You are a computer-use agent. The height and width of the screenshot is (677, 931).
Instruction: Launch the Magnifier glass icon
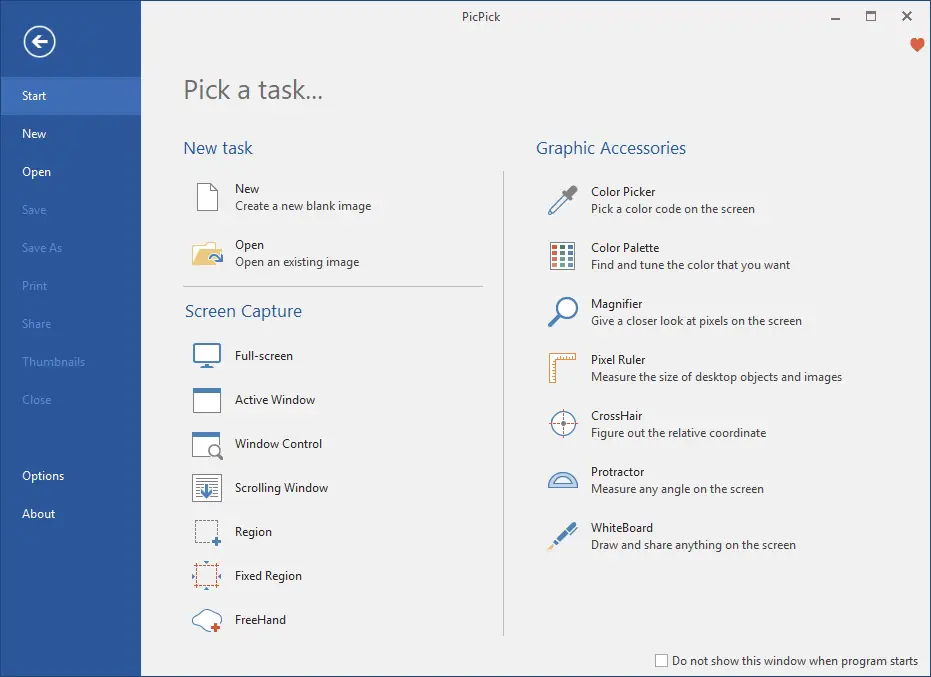563,312
